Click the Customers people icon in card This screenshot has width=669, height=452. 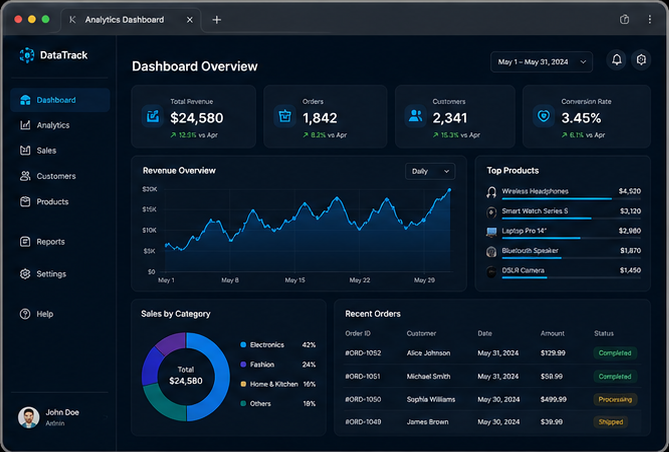point(415,116)
